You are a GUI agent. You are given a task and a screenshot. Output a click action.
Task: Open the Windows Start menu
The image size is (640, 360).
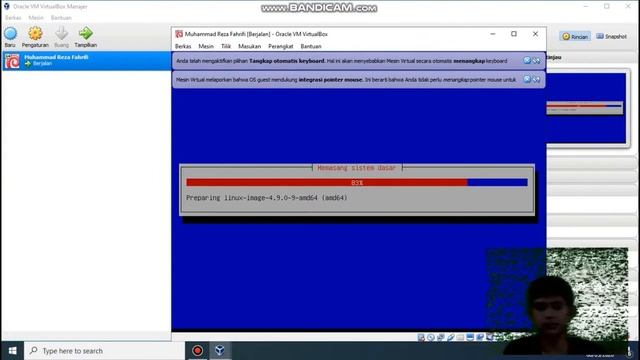12,351
